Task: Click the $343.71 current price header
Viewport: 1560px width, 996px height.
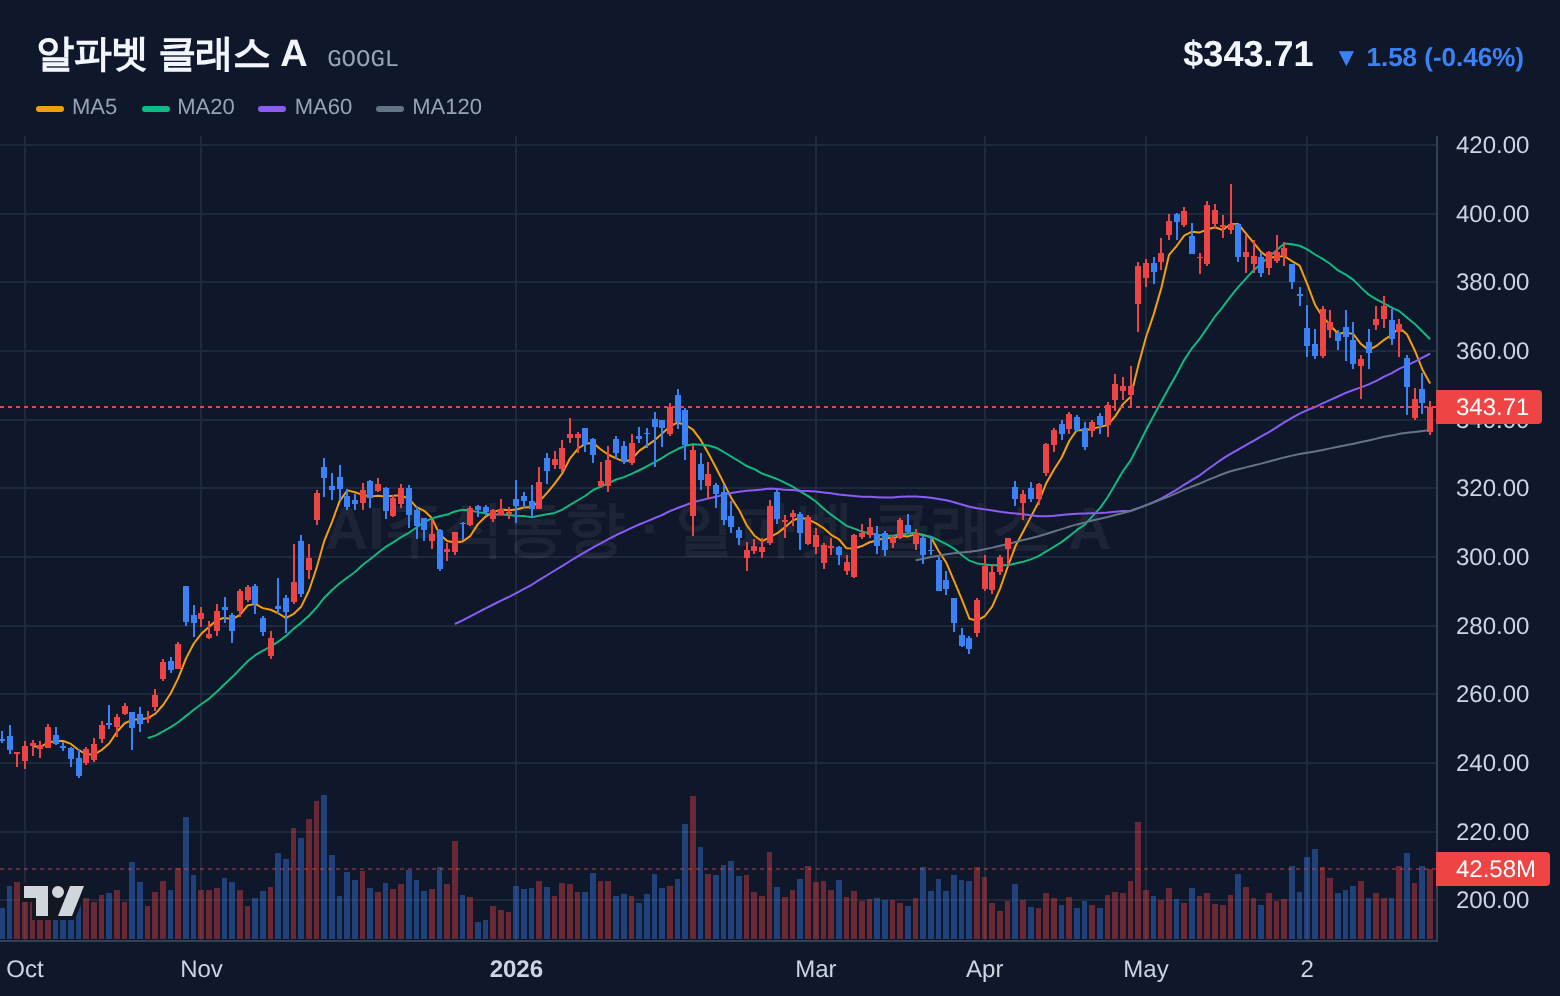Action: tap(1248, 54)
